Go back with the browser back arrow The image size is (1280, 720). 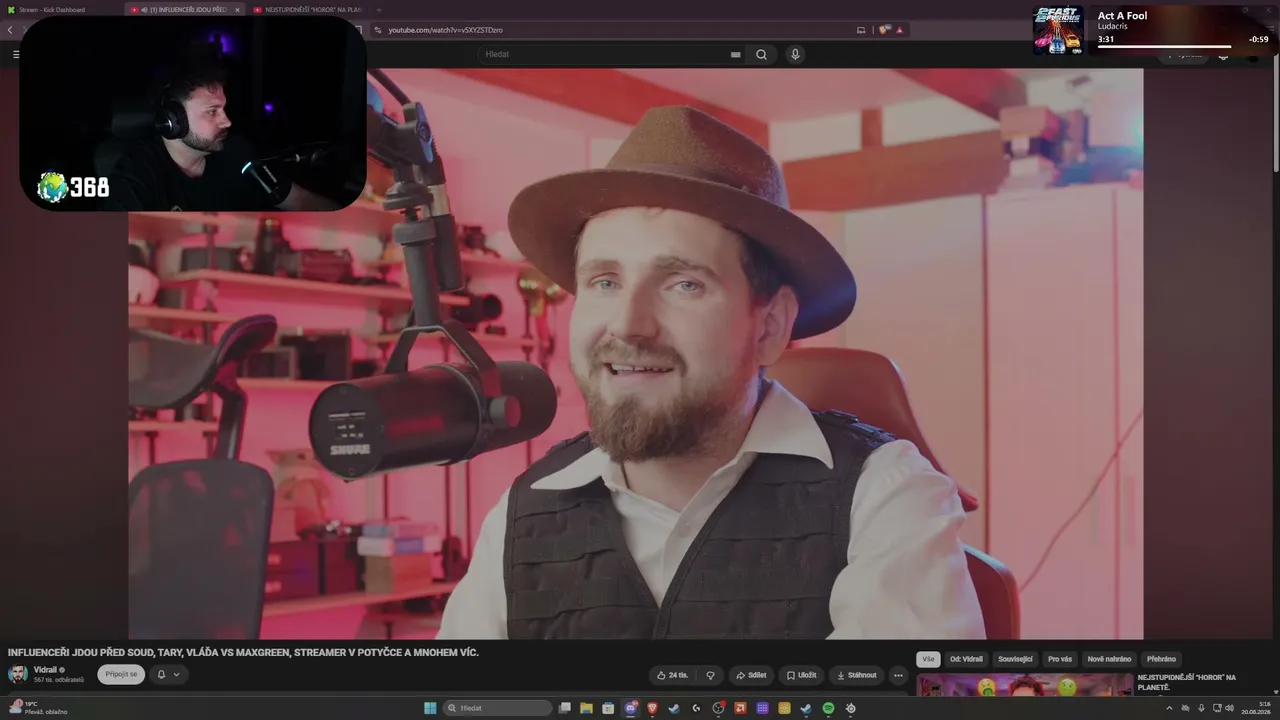[x=10, y=30]
